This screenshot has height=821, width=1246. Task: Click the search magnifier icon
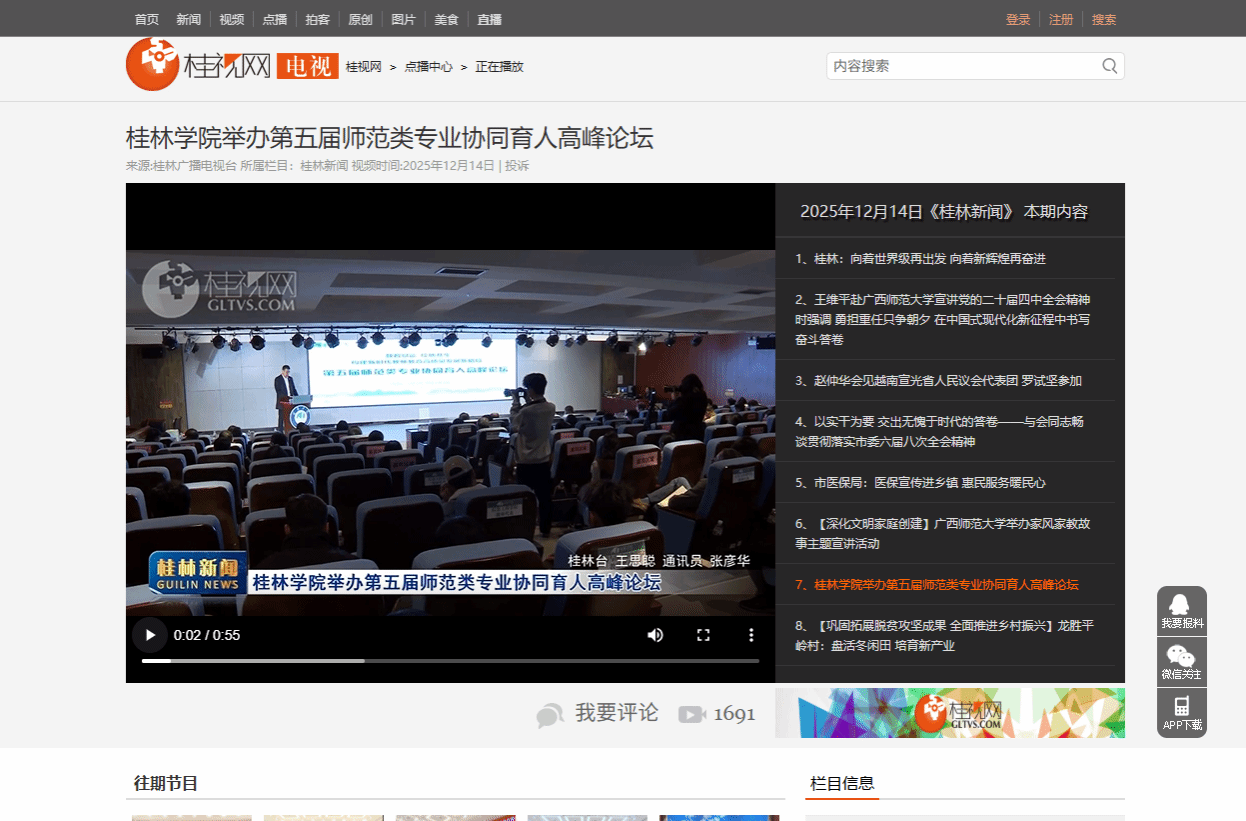click(1109, 66)
